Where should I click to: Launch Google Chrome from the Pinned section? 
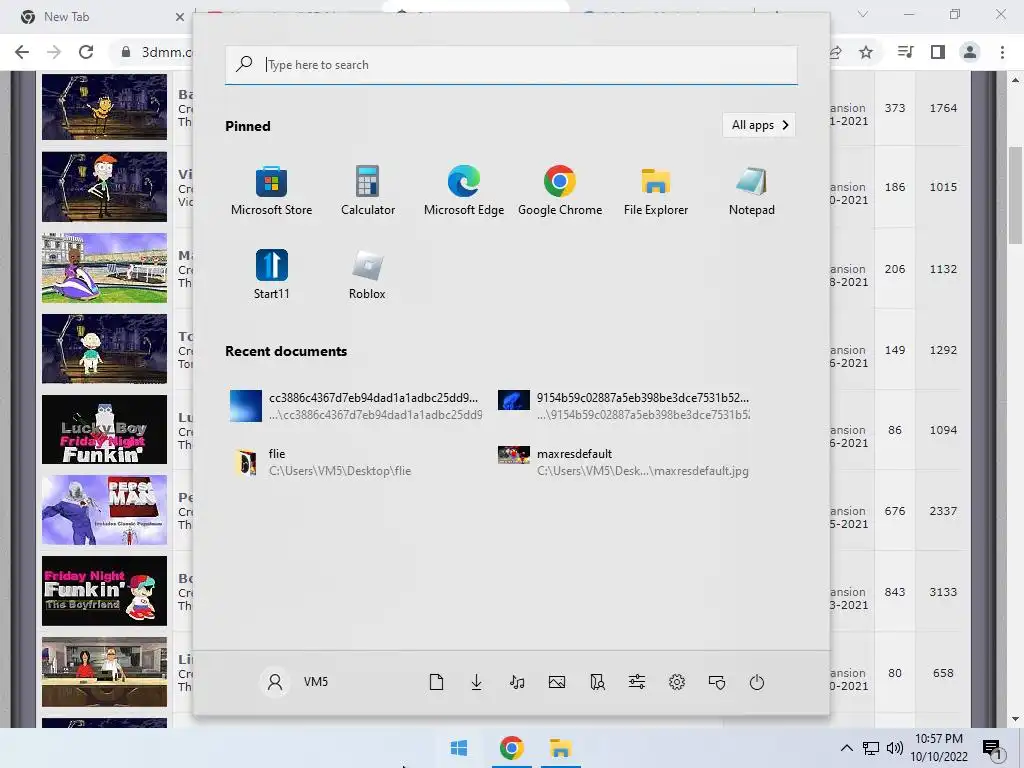point(560,191)
